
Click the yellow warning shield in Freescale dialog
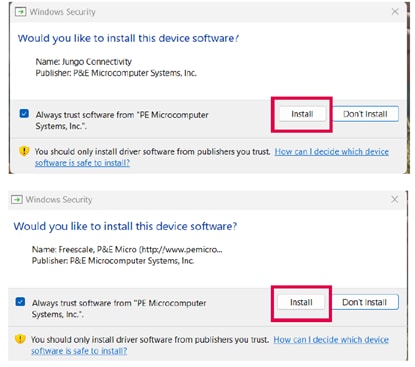(x=20, y=339)
